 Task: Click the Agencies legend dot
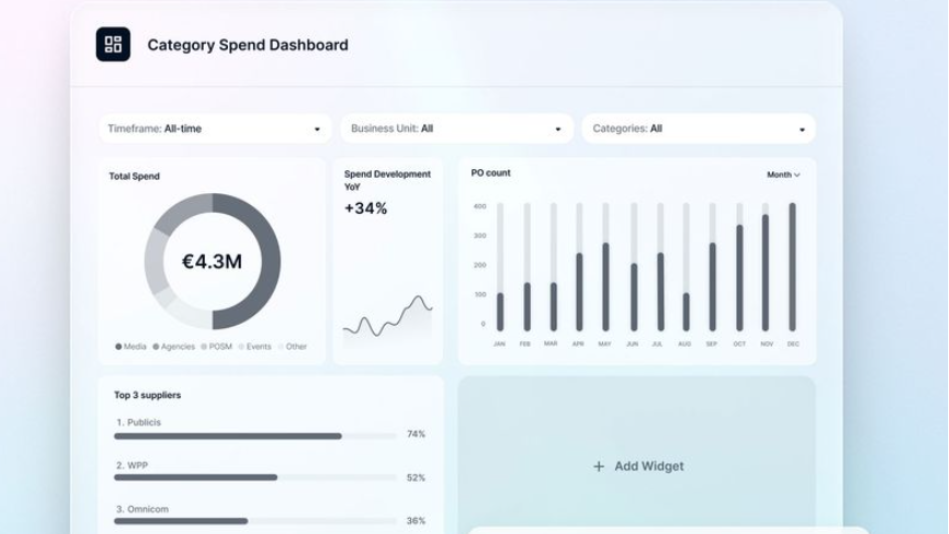(155, 347)
